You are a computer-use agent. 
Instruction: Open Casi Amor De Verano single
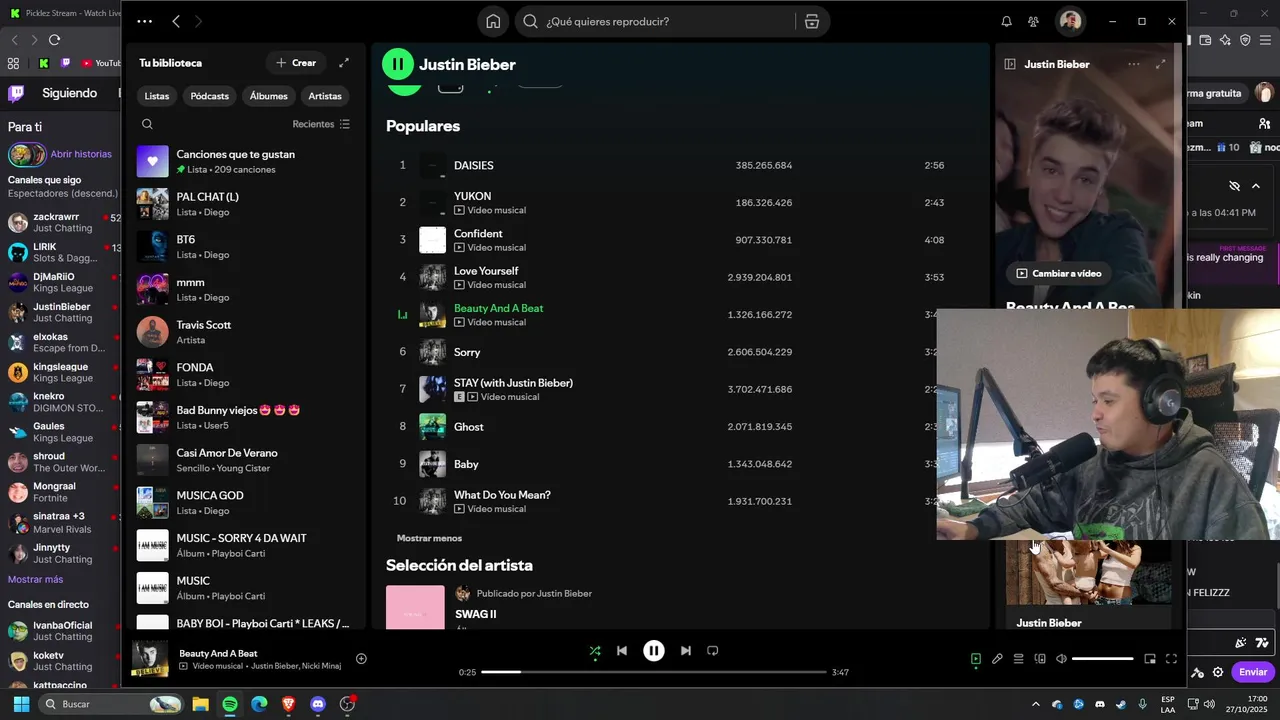point(245,460)
